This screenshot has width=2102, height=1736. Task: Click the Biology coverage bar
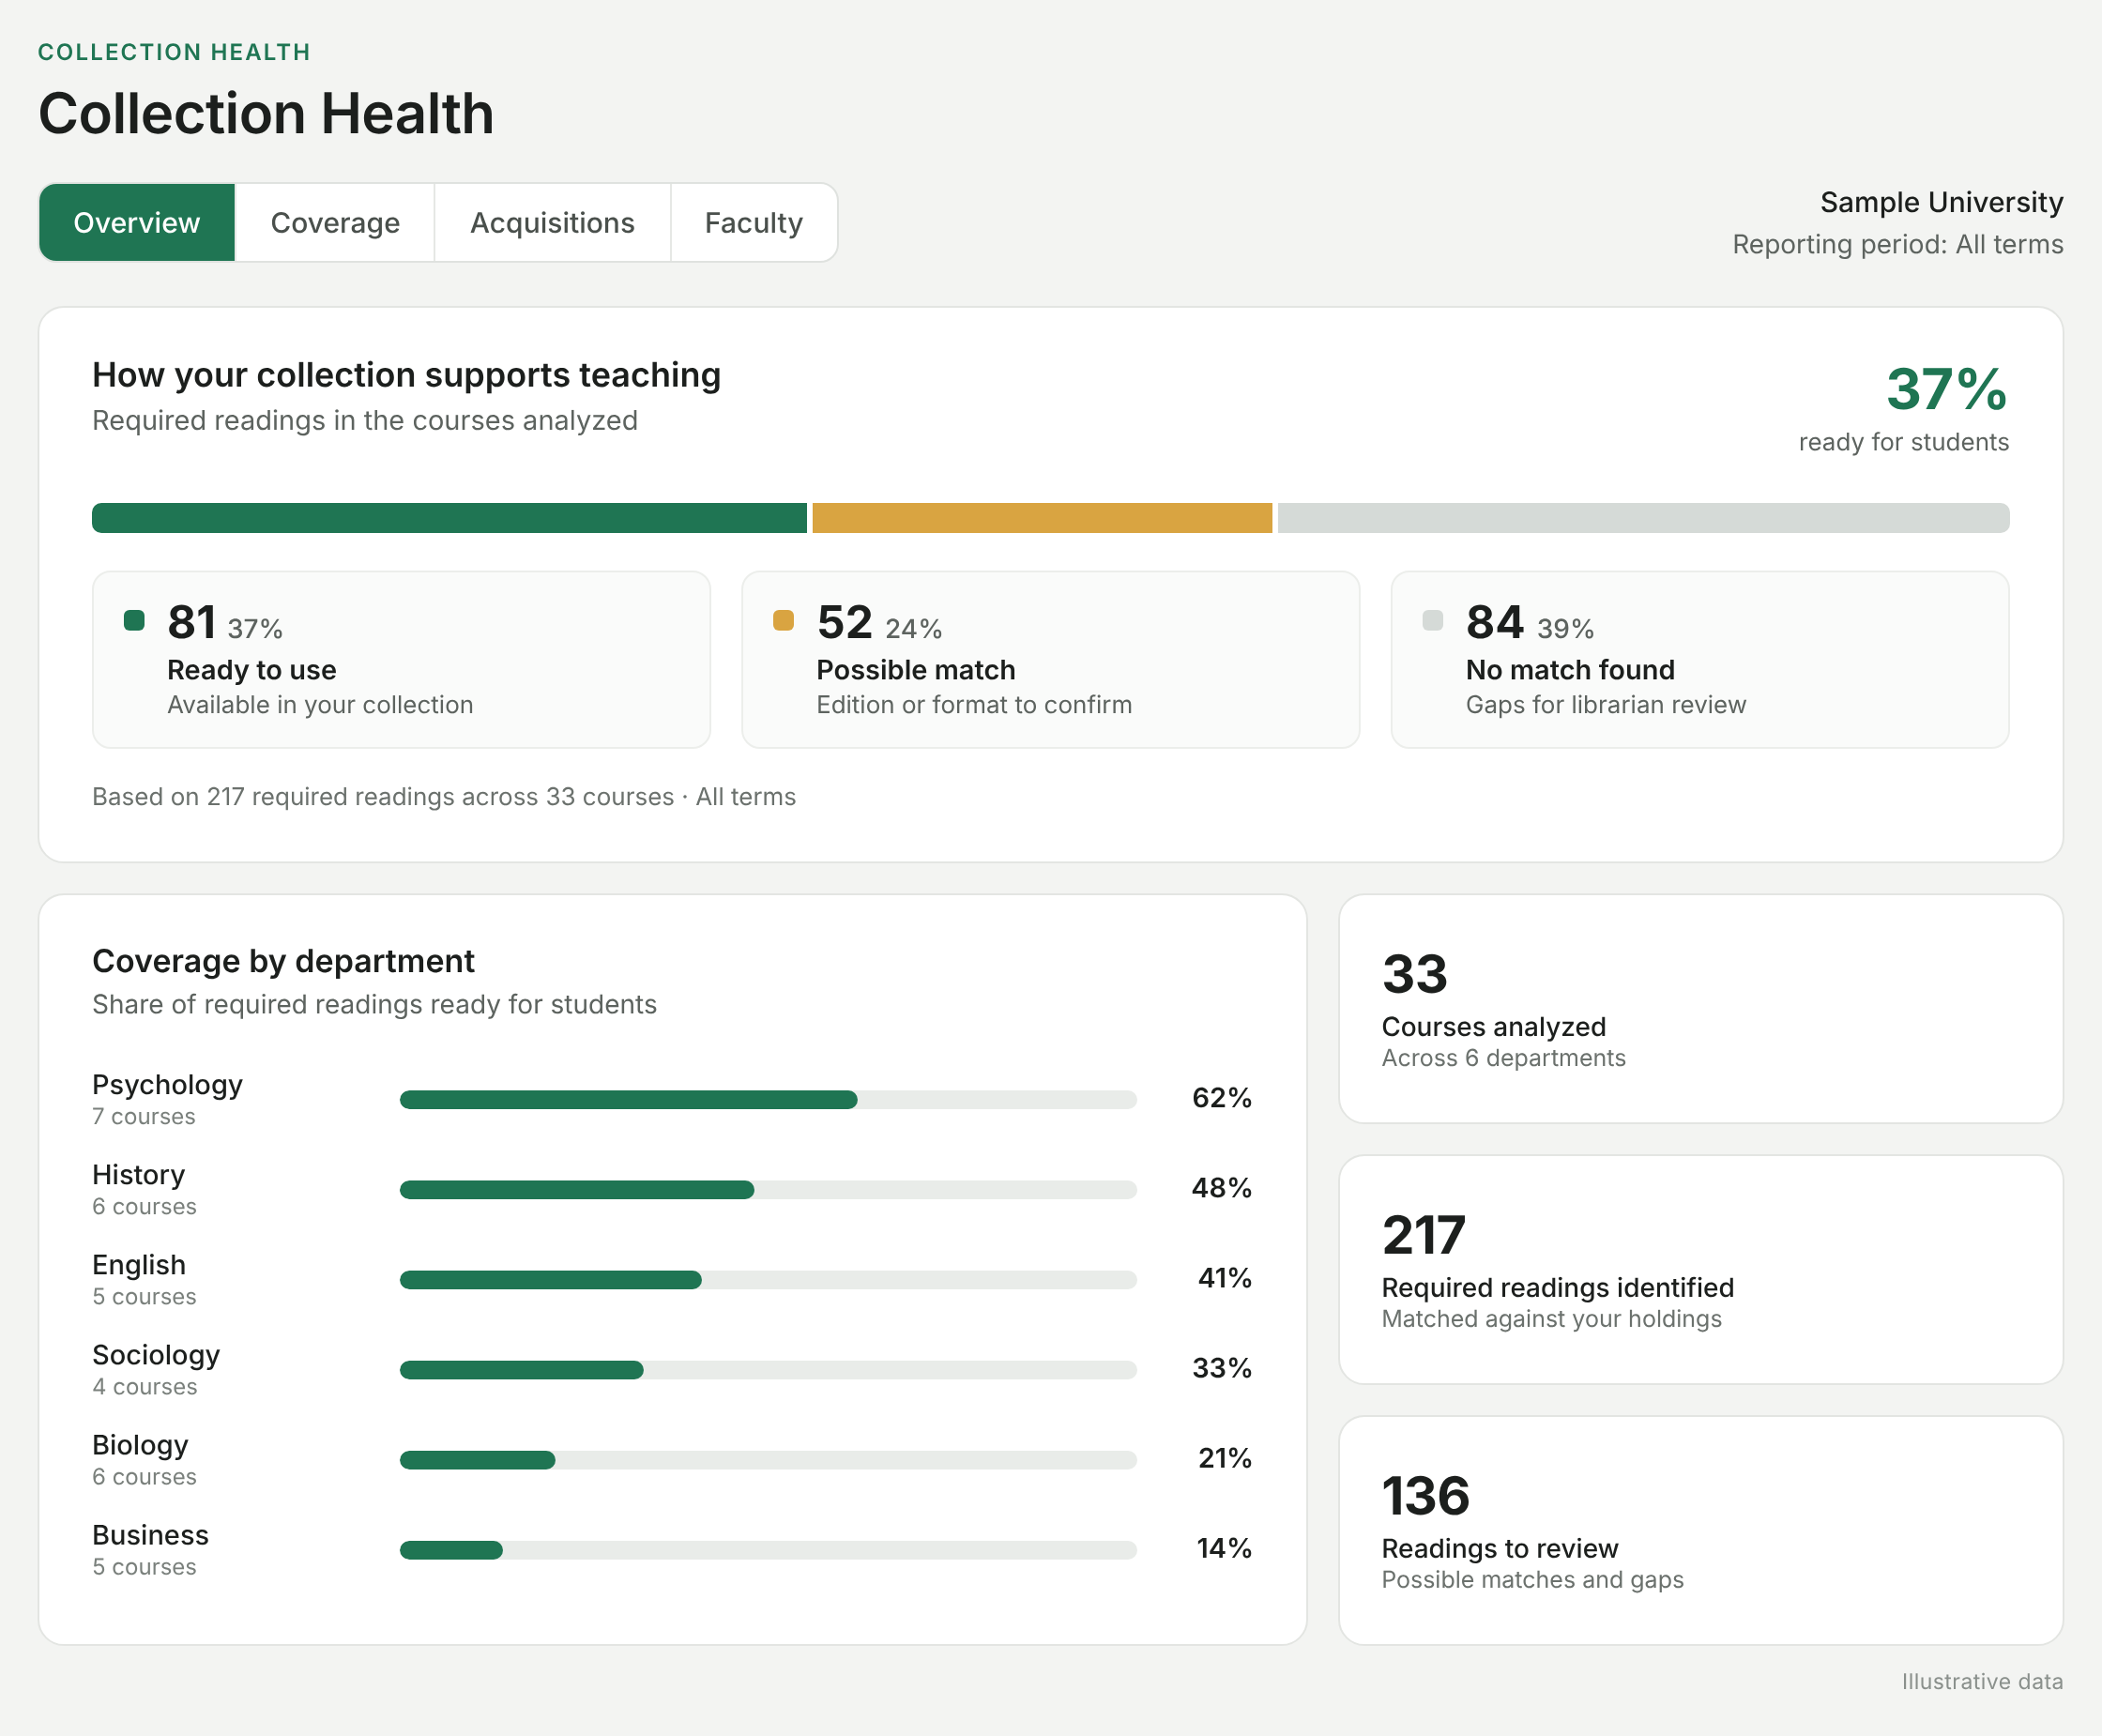click(x=768, y=1460)
